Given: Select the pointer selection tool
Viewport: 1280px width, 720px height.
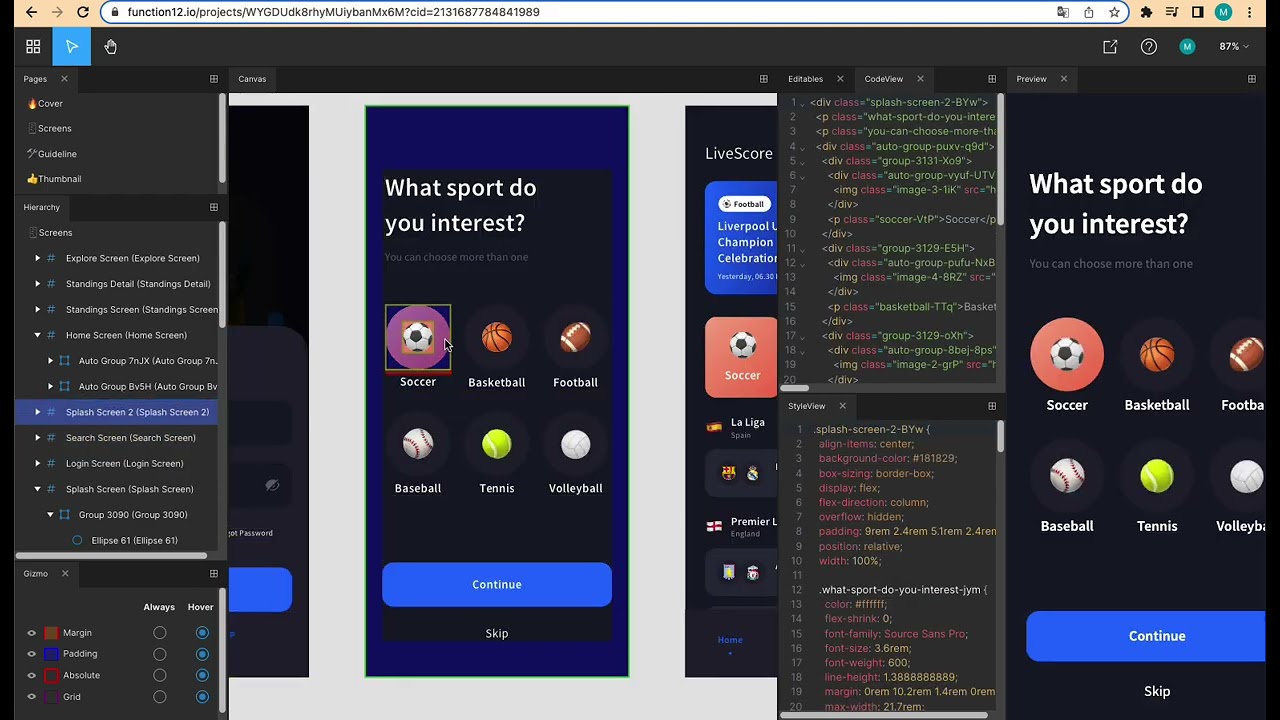Looking at the screenshot, I should point(72,47).
